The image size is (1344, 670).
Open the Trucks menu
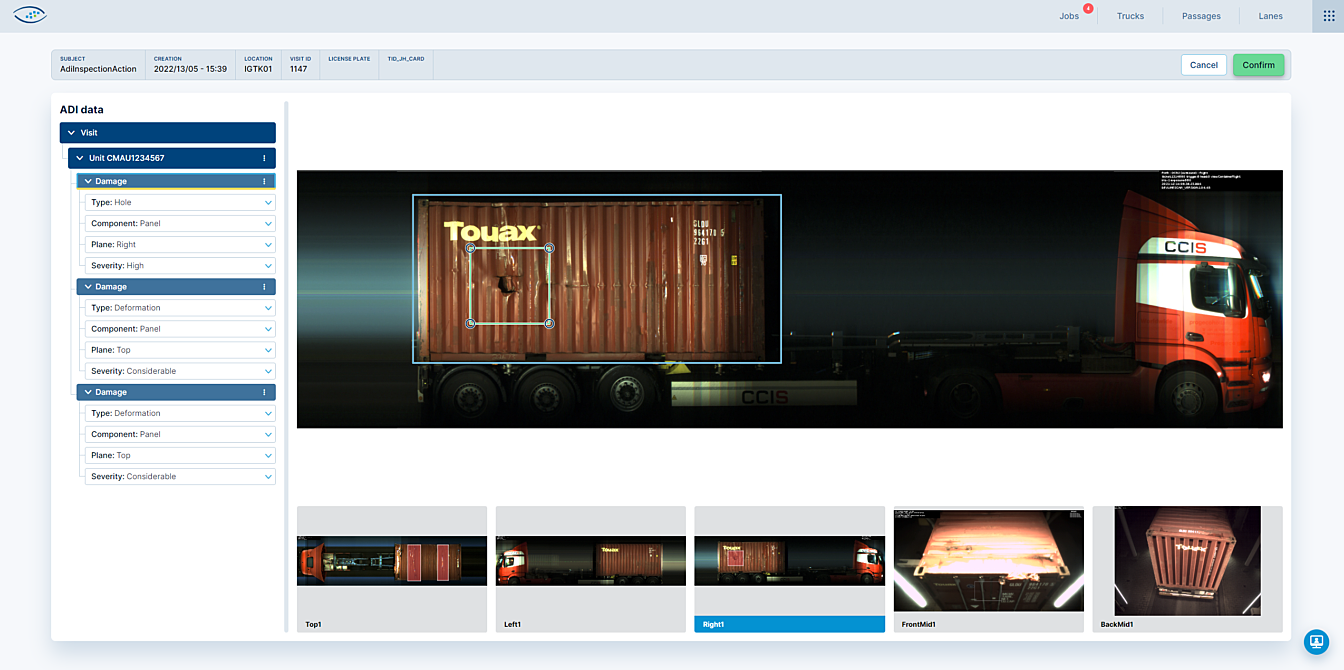[x=1130, y=16]
